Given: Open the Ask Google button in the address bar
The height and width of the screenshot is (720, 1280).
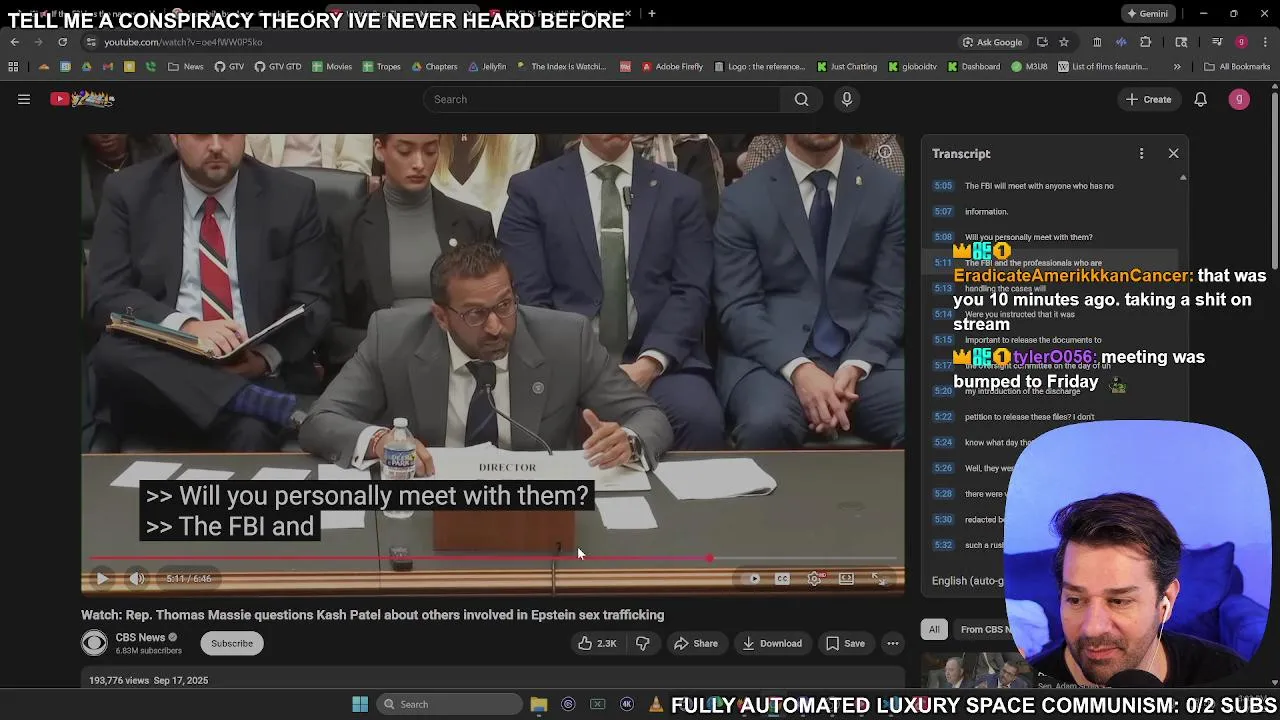Looking at the screenshot, I should 992,42.
